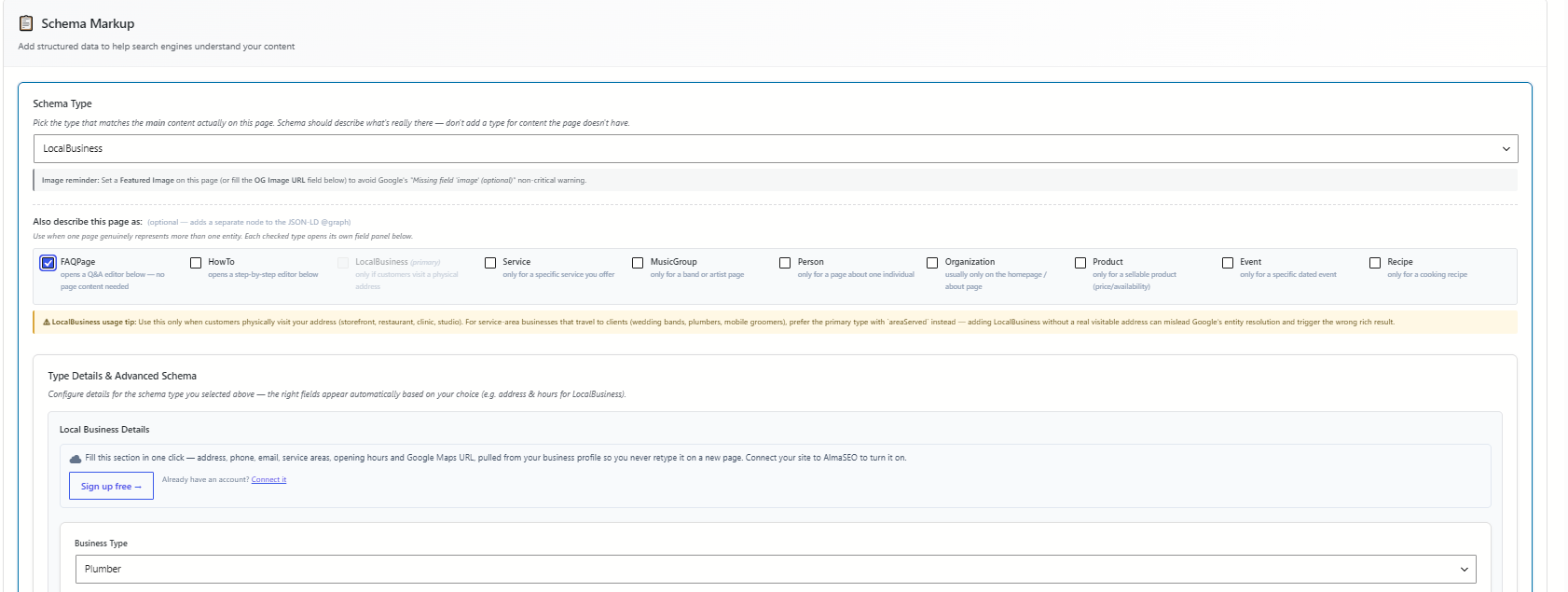The image size is (1568, 592).
Task: Open the Business Type dropdown showing Plumber
Action: (x=775, y=569)
